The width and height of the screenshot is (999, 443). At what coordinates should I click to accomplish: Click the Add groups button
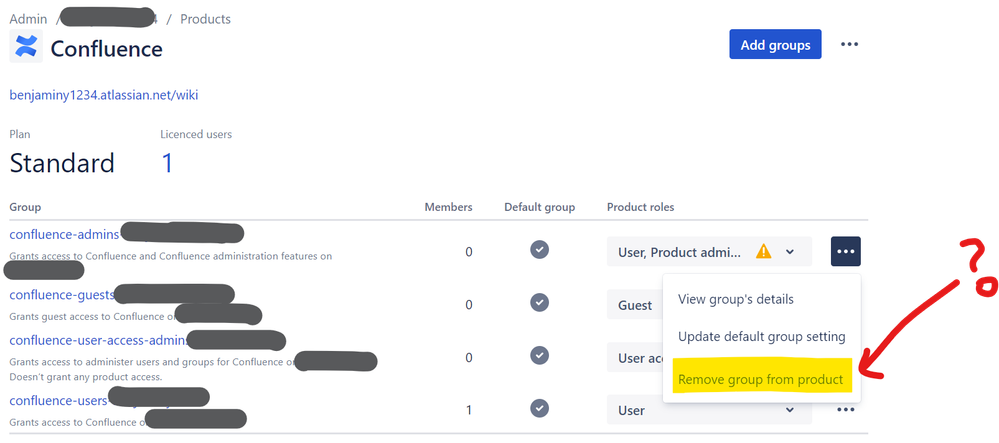point(775,45)
